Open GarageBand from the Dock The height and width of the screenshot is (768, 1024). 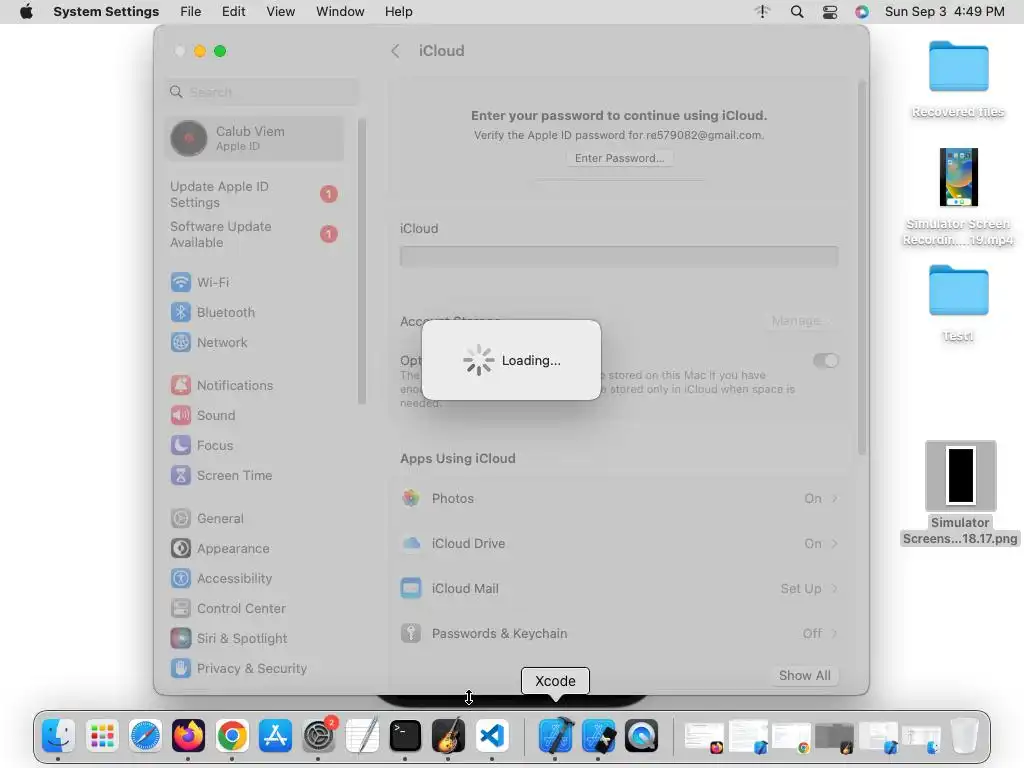448,735
